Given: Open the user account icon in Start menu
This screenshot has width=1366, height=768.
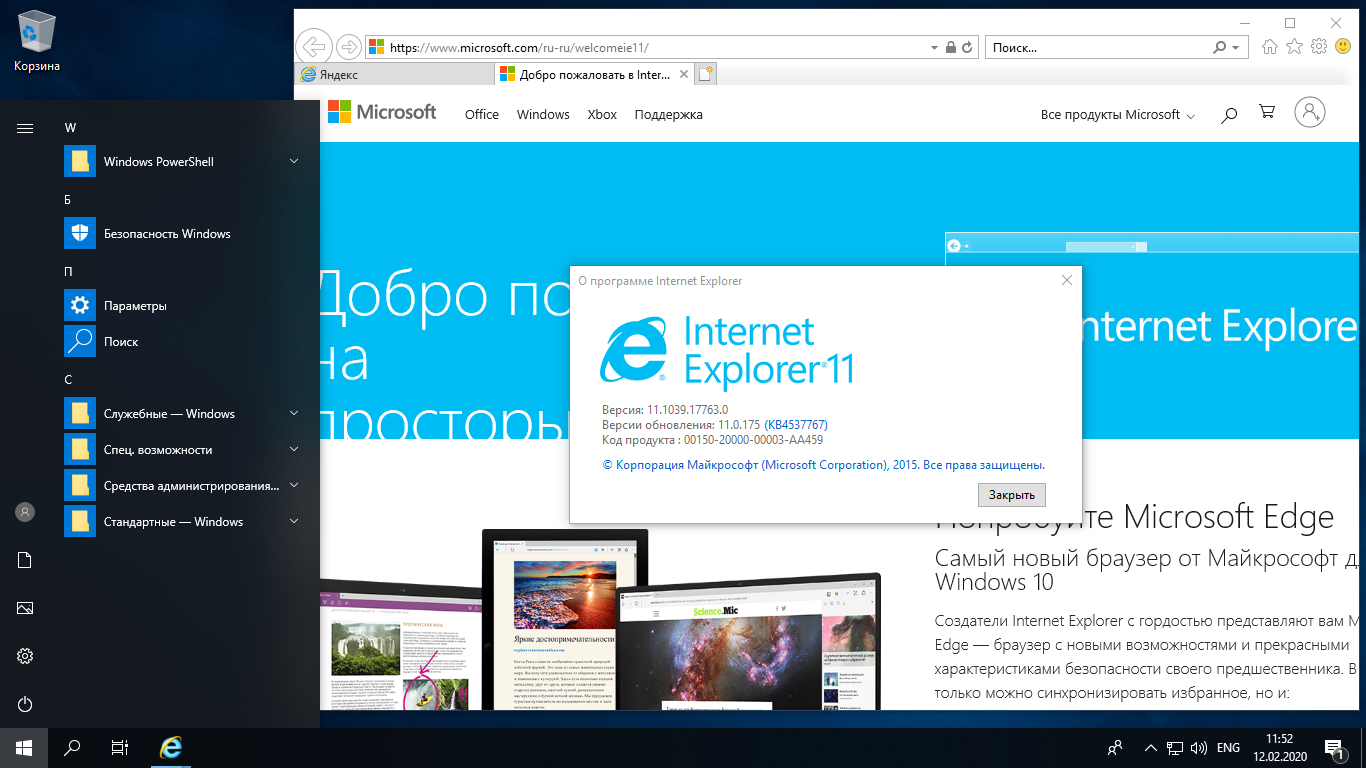Looking at the screenshot, I should pos(25,512).
